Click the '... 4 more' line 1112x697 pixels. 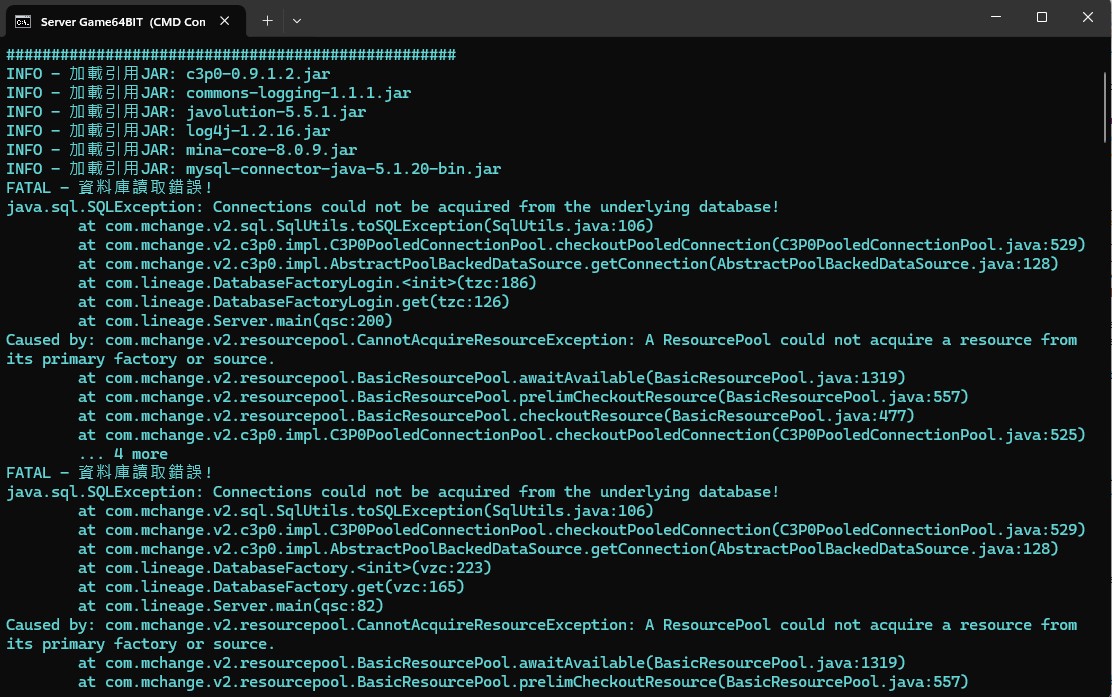(123, 454)
